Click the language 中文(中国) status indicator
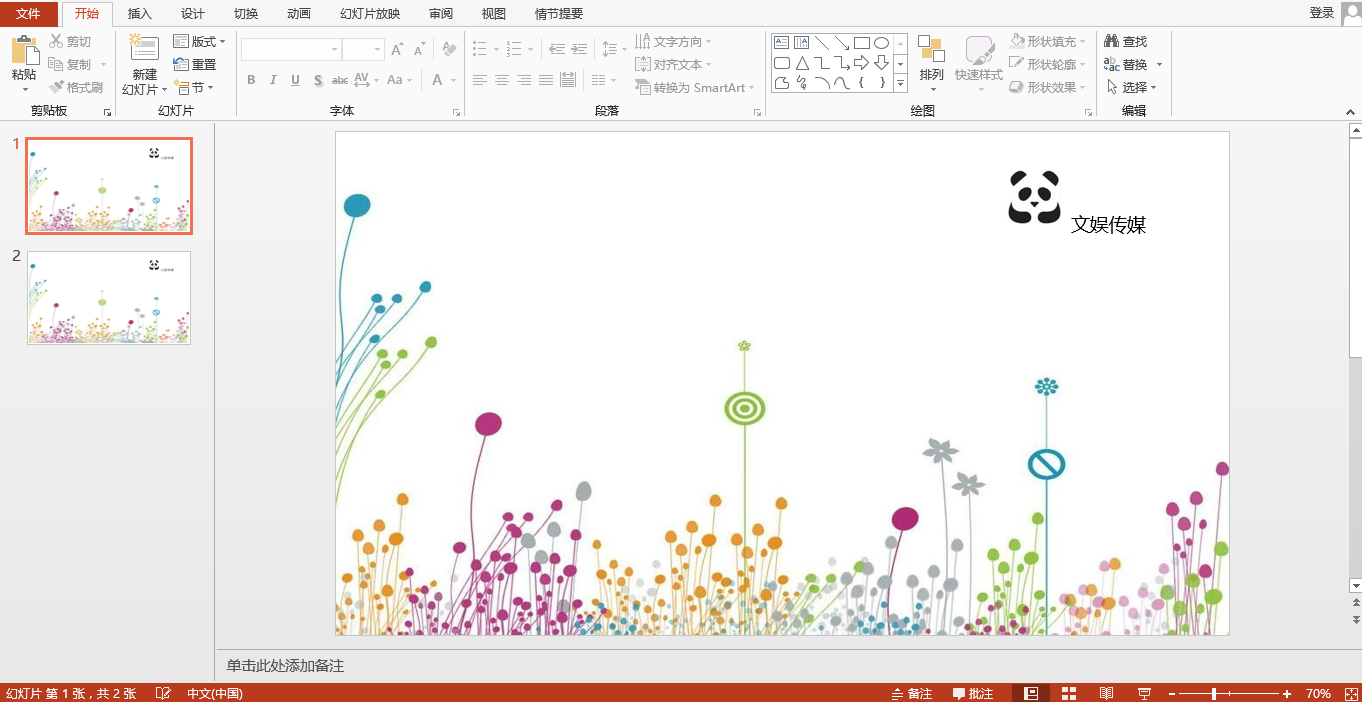The width and height of the screenshot is (1362, 702). coord(215,693)
